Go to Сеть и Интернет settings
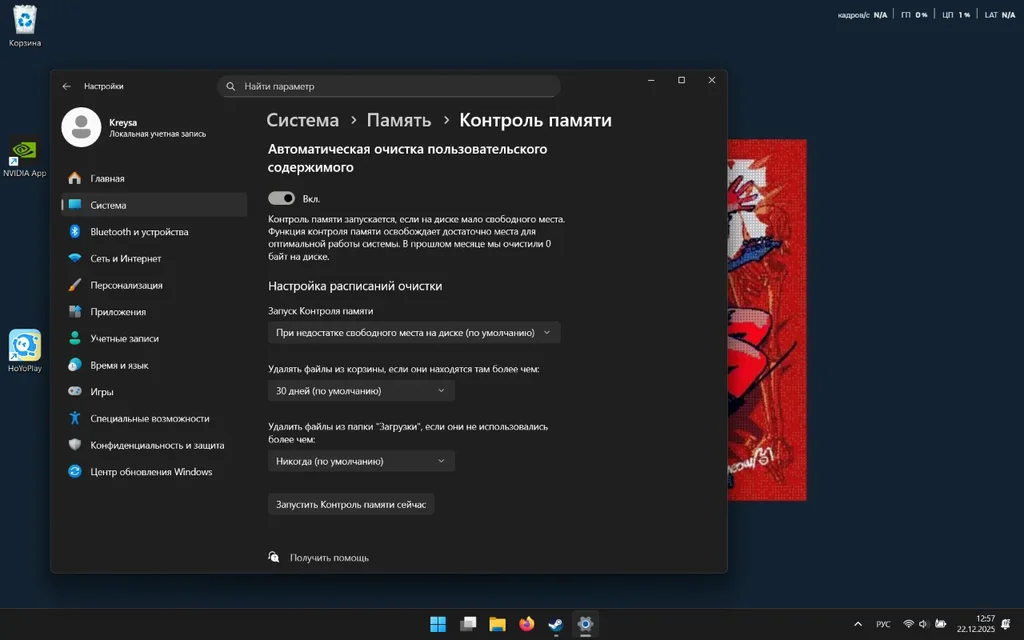The height and width of the screenshot is (640, 1024). click(x=125, y=259)
